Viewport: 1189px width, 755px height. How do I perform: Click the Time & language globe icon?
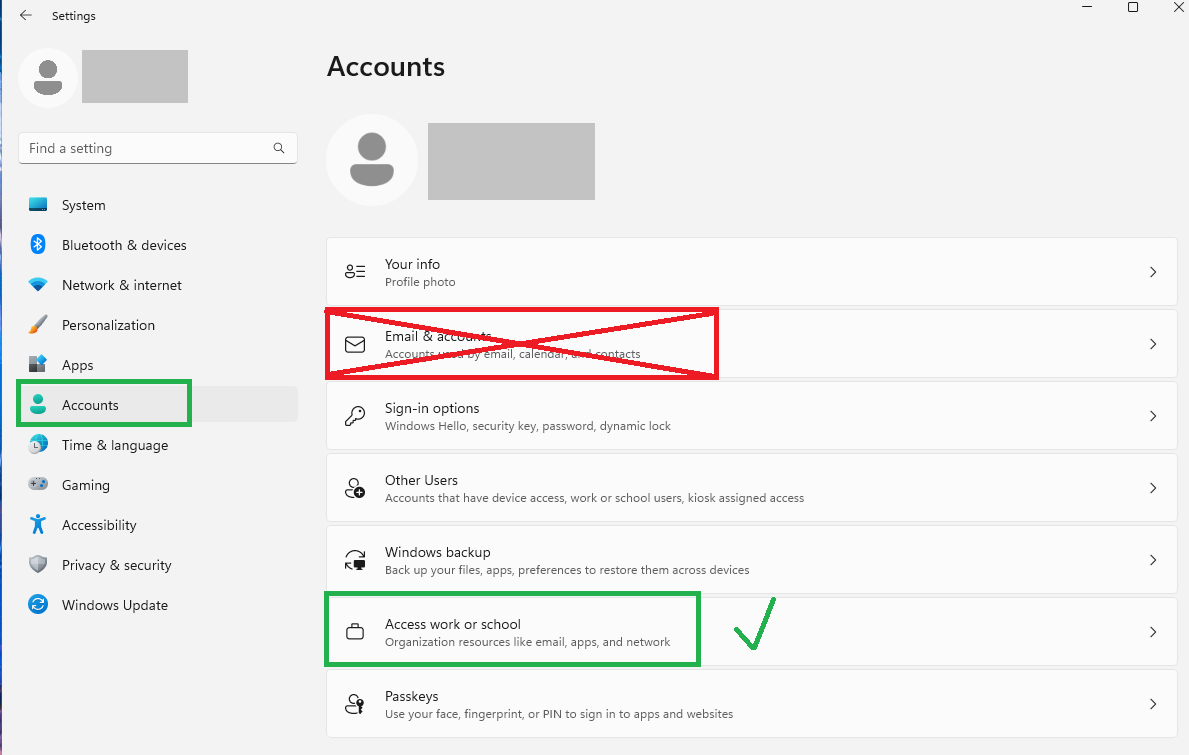[x=38, y=444]
